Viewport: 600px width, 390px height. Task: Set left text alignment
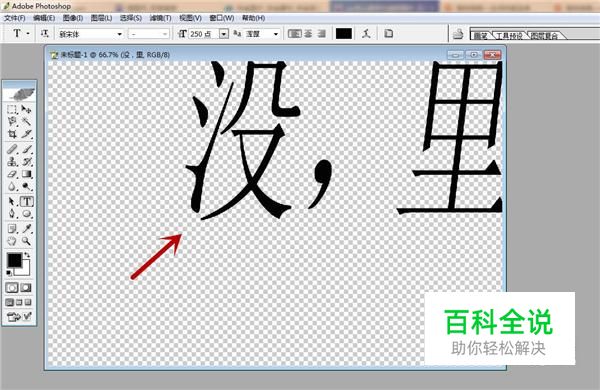(294, 34)
